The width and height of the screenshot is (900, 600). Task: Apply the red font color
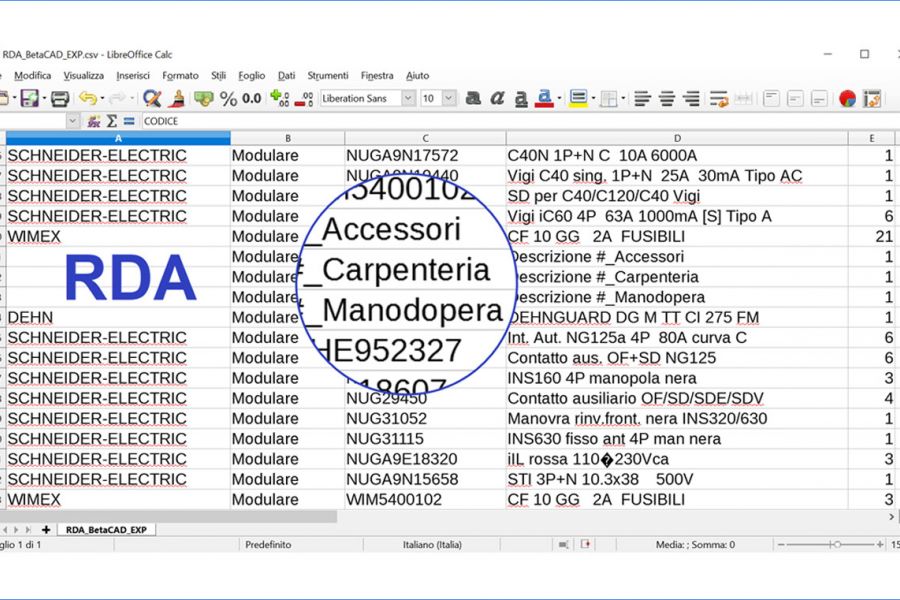(544, 99)
